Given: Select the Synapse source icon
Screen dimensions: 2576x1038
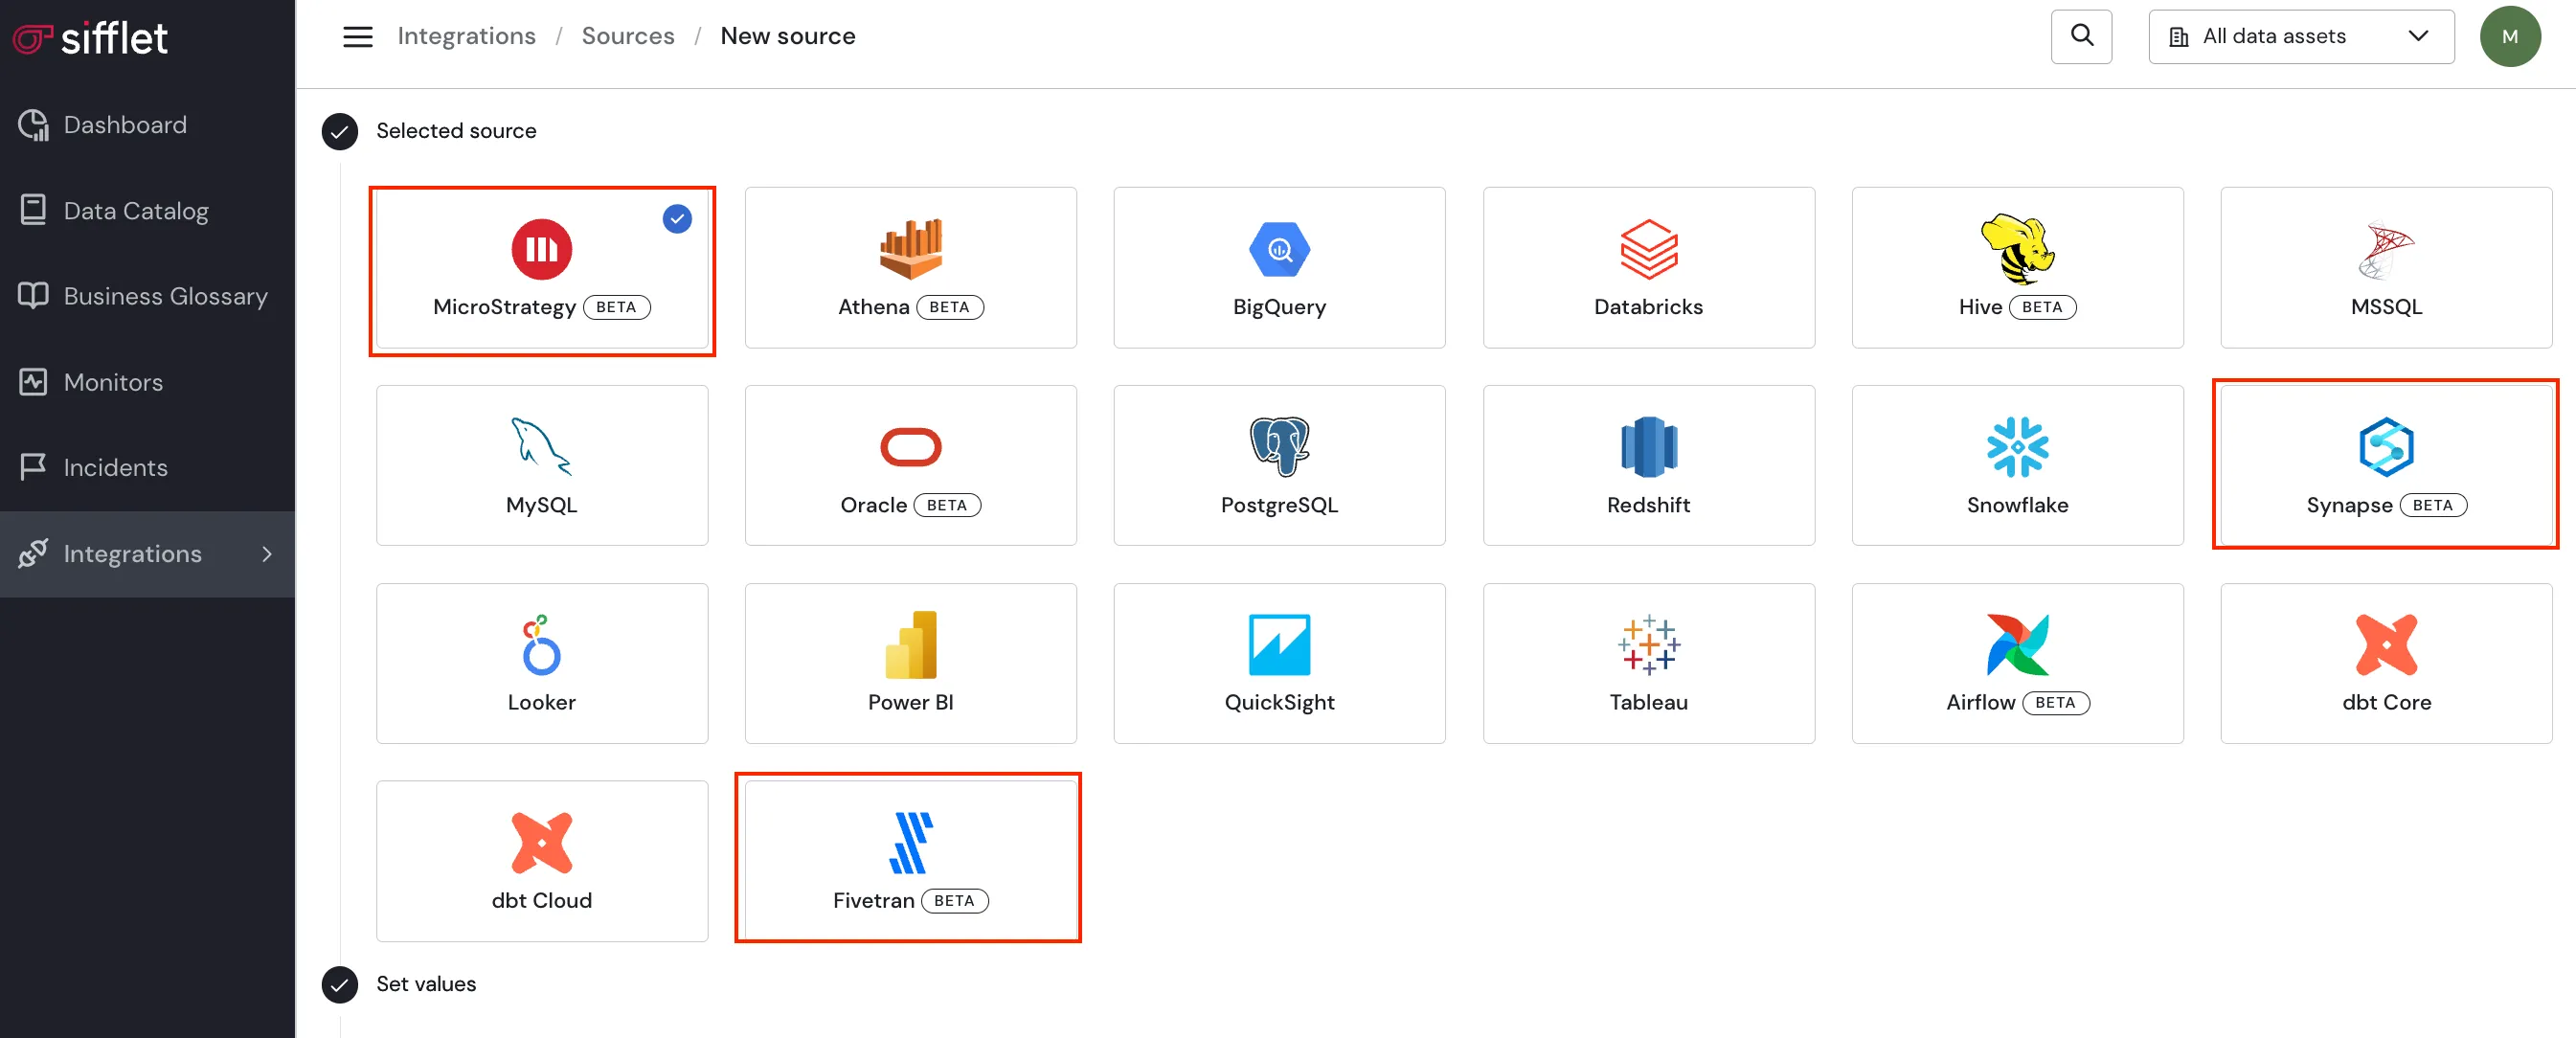Looking at the screenshot, I should (2386, 446).
